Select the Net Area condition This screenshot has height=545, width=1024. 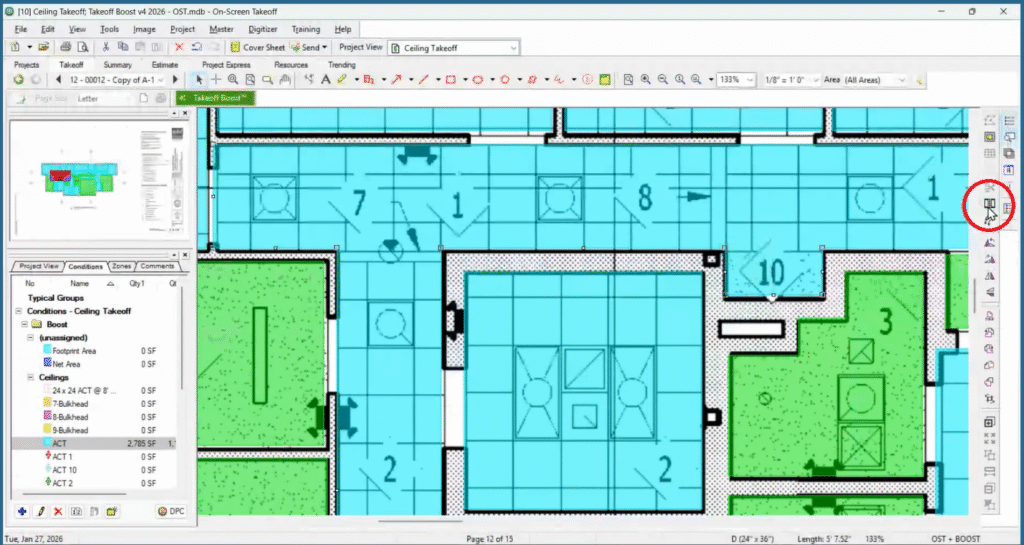click(x=66, y=364)
